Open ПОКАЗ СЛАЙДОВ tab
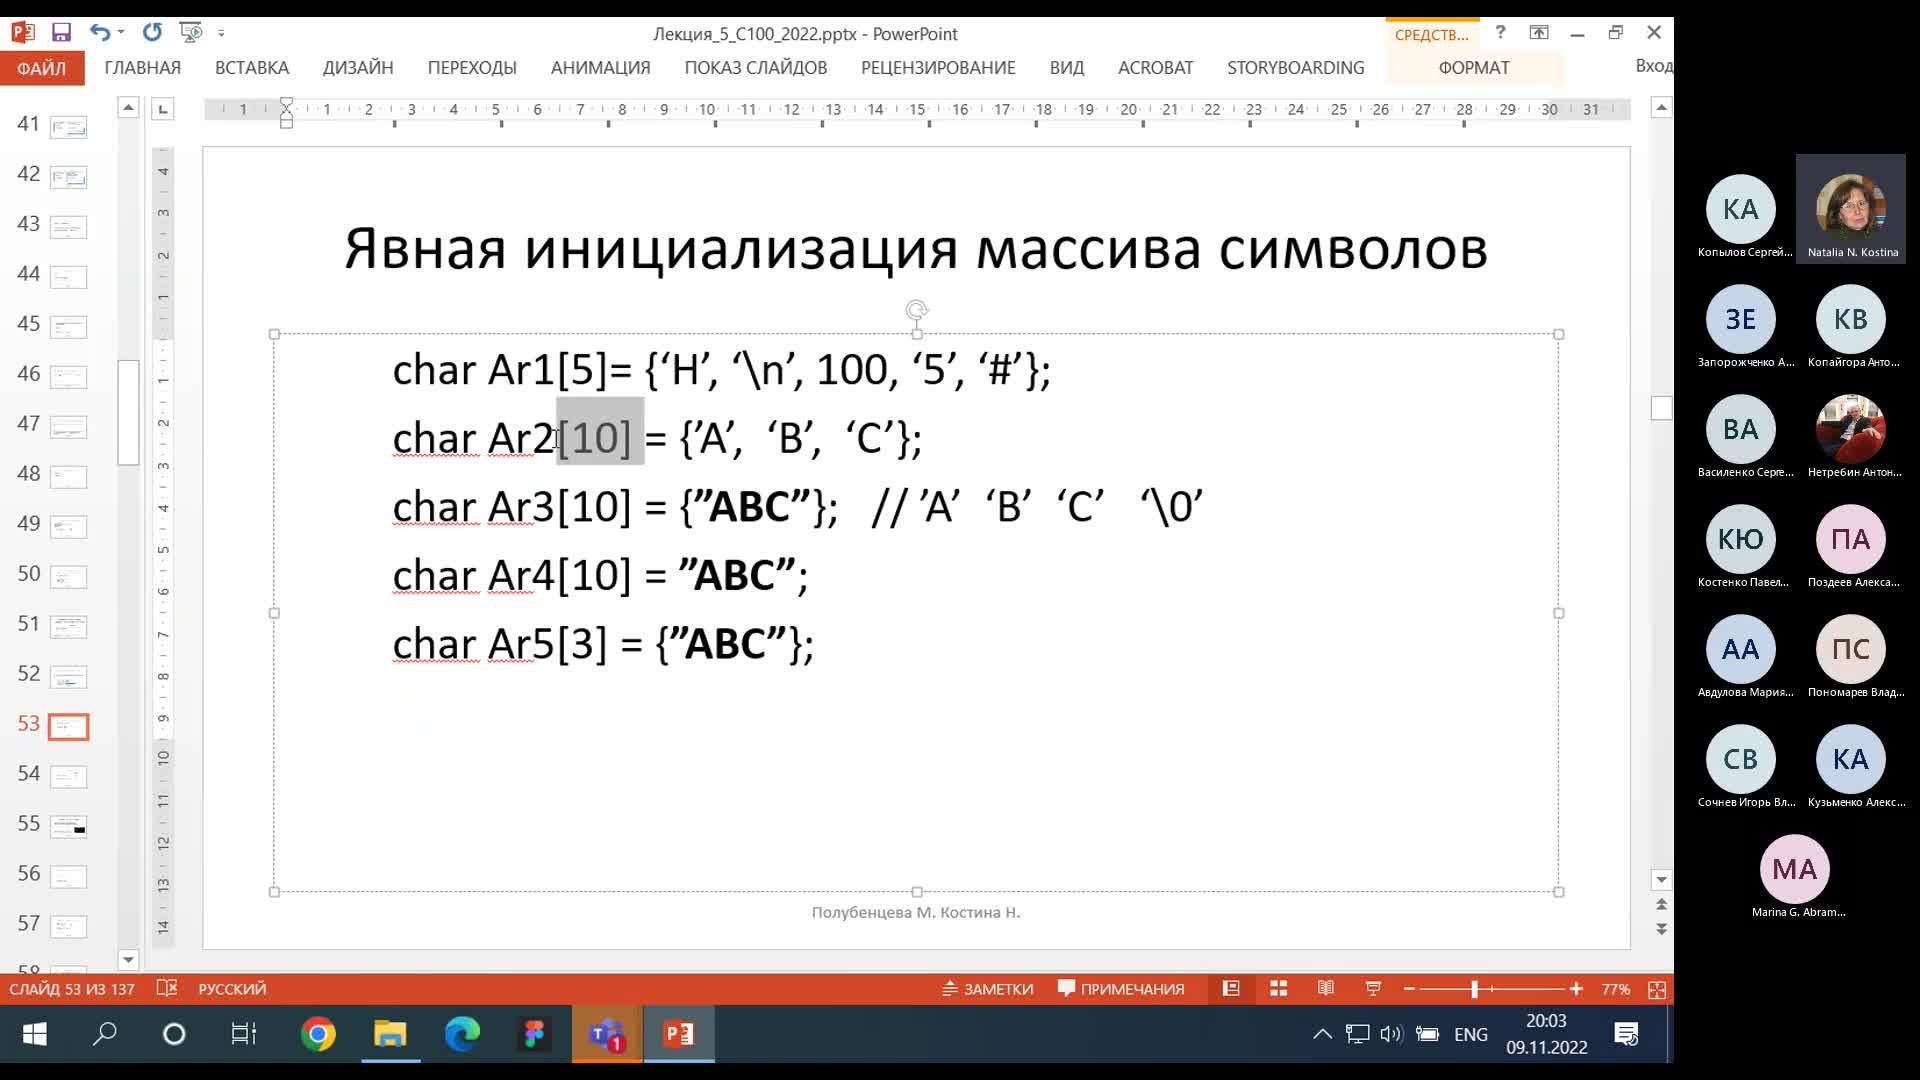Image resolution: width=1920 pixels, height=1080 pixels. coord(756,68)
